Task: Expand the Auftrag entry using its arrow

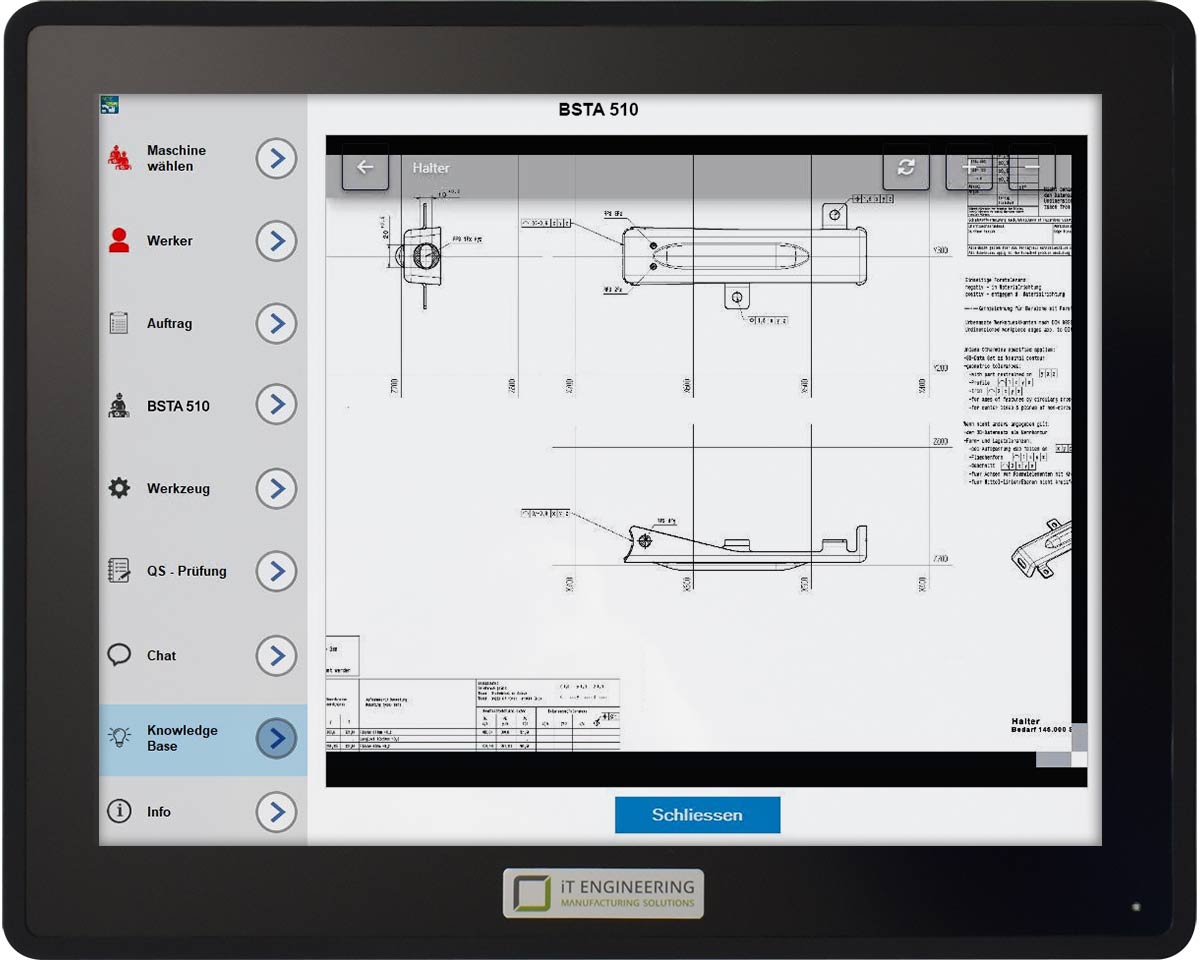Action: click(x=276, y=323)
